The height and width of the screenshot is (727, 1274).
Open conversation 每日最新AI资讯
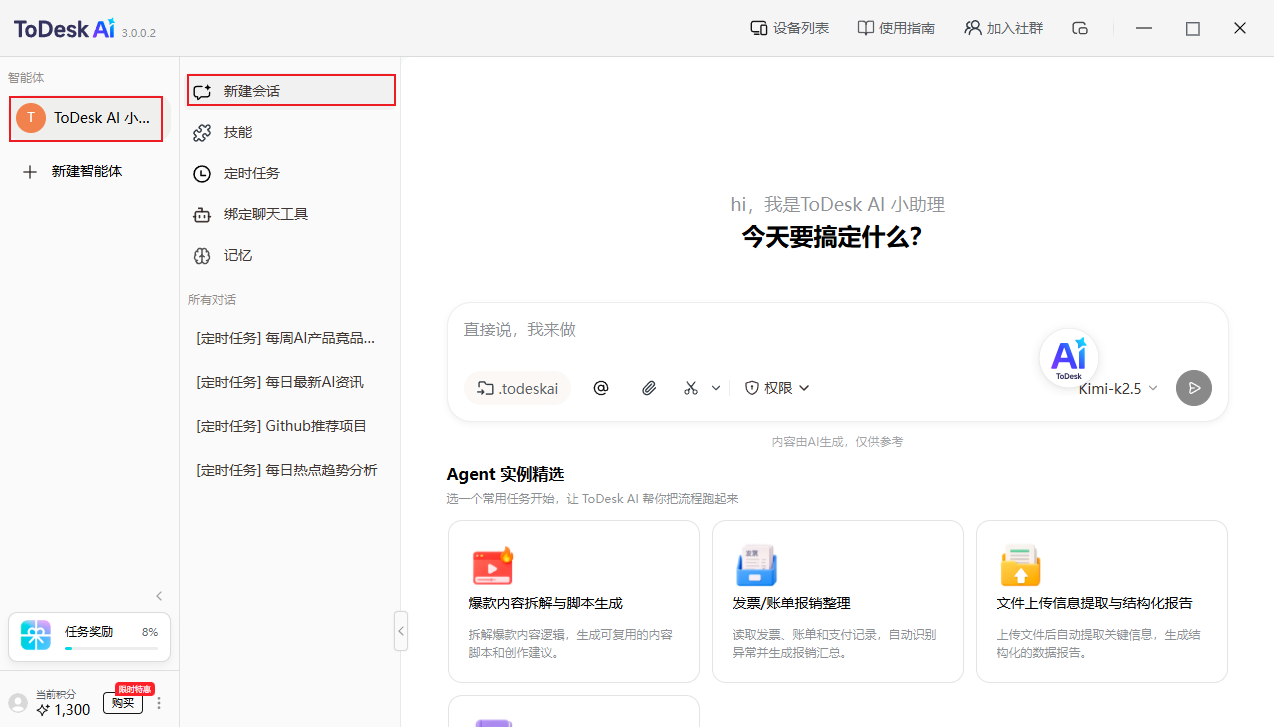point(280,382)
